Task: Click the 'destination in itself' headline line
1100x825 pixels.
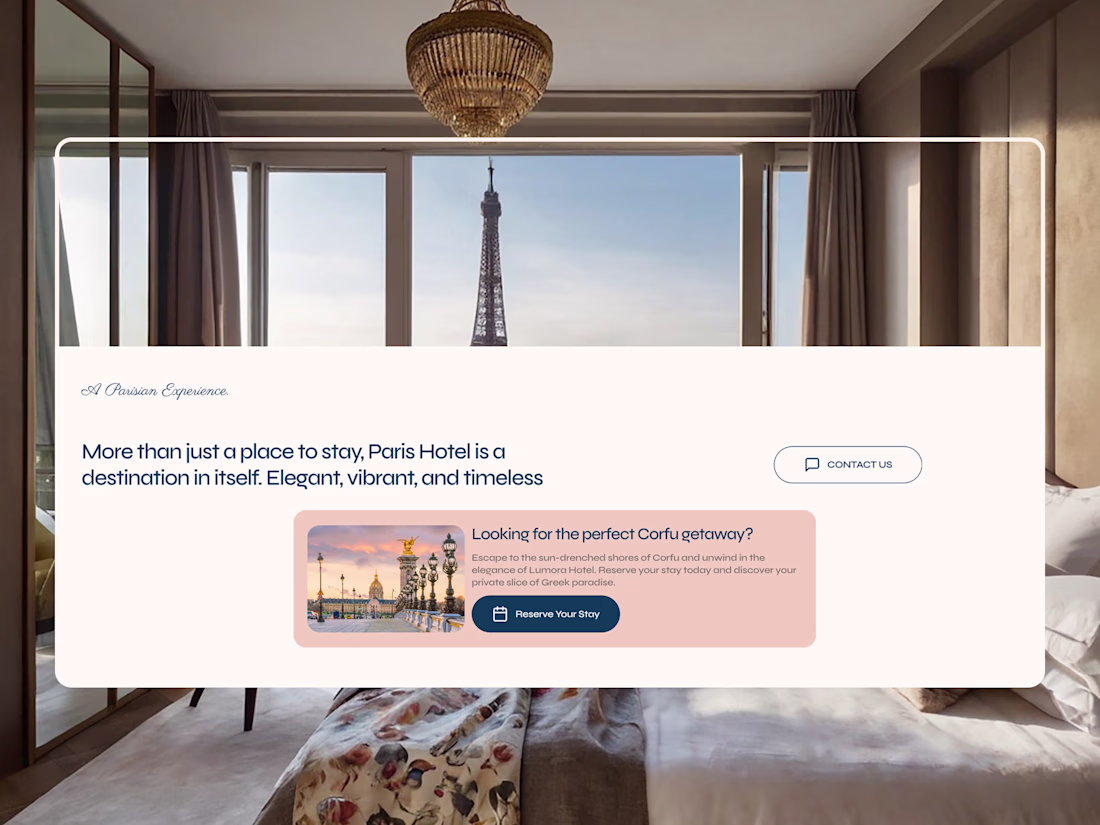Action: click(x=312, y=478)
